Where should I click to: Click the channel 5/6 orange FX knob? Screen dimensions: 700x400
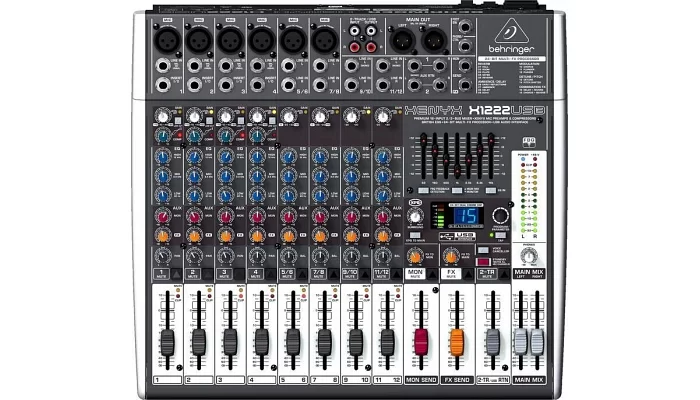[289, 235]
